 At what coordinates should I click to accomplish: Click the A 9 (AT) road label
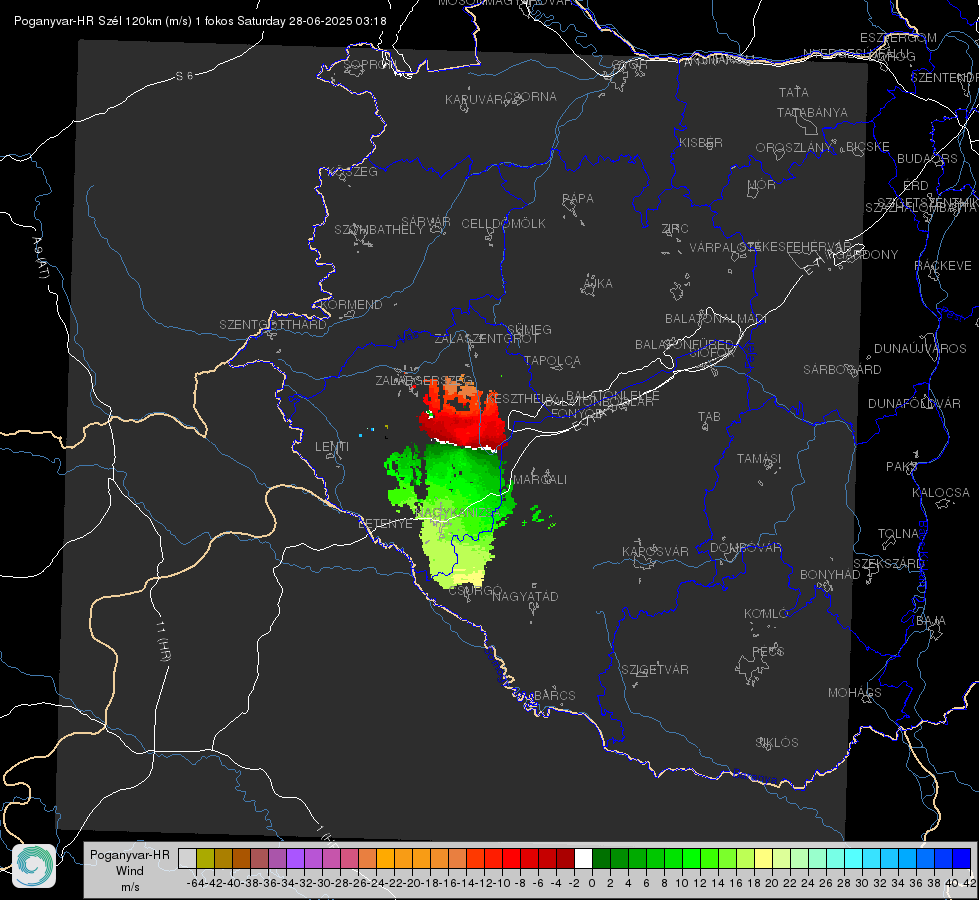point(41,257)
